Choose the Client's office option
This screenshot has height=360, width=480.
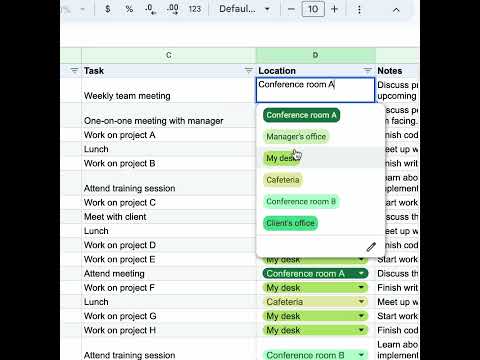(x=290, y=223)
